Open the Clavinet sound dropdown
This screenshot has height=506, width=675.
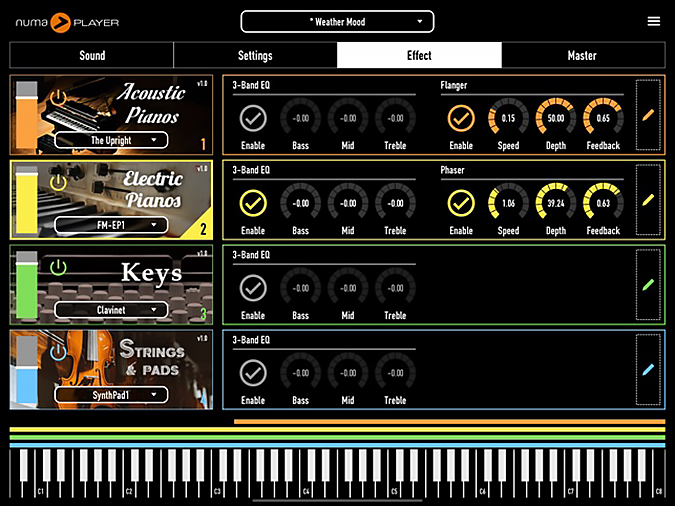pyautogui.click(x=111, y=310)
